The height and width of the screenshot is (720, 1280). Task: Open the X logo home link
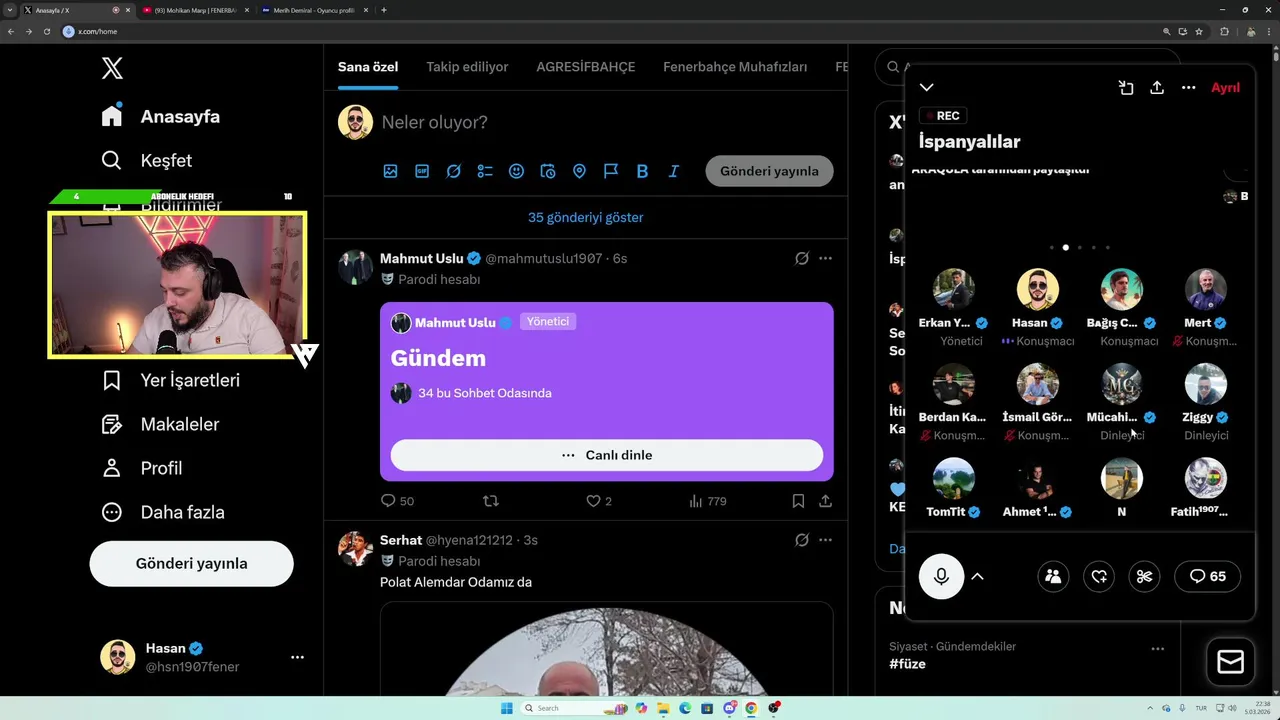pos(112,68)
